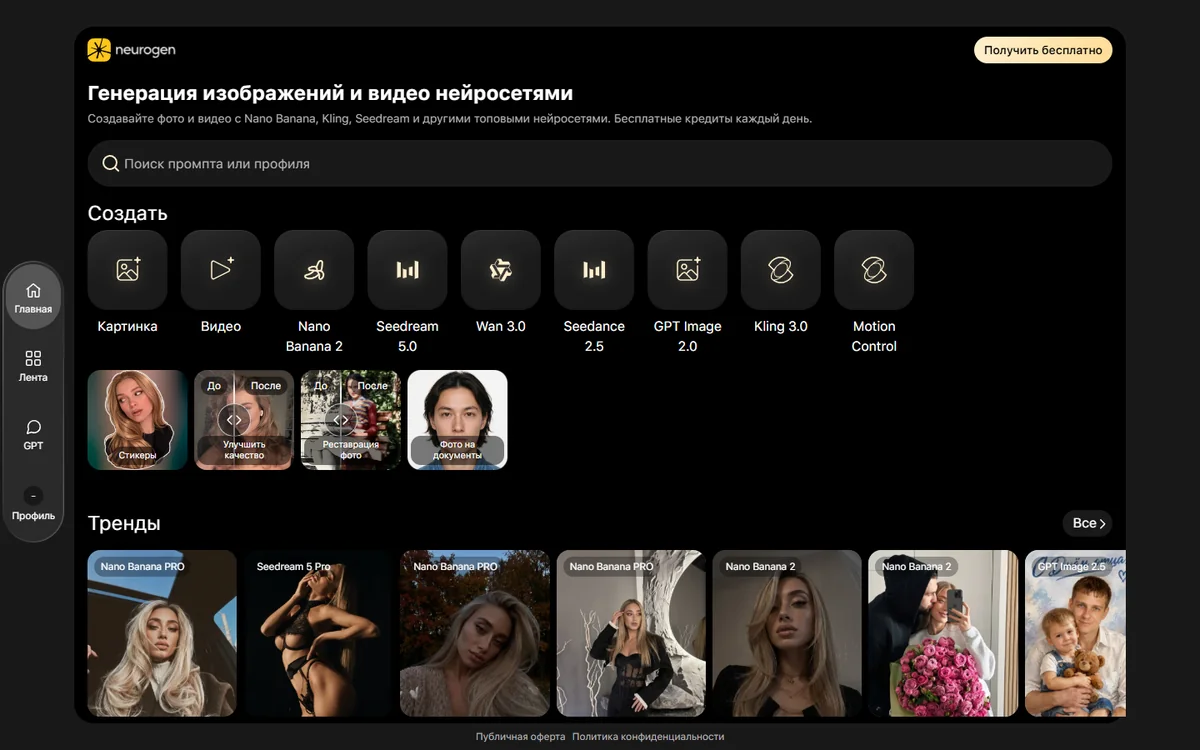
Task: Open the Политика конфиденциальности link
Action: point(648,737)
